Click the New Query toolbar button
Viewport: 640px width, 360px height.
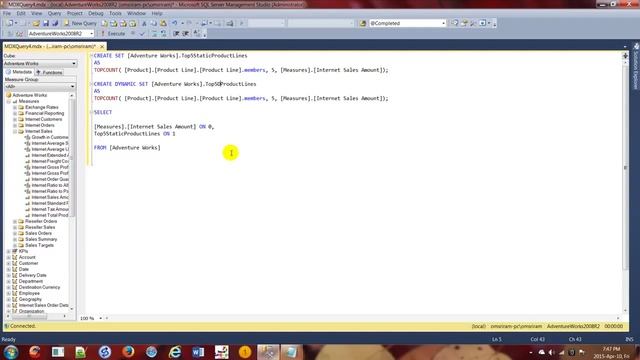[80, 23]
